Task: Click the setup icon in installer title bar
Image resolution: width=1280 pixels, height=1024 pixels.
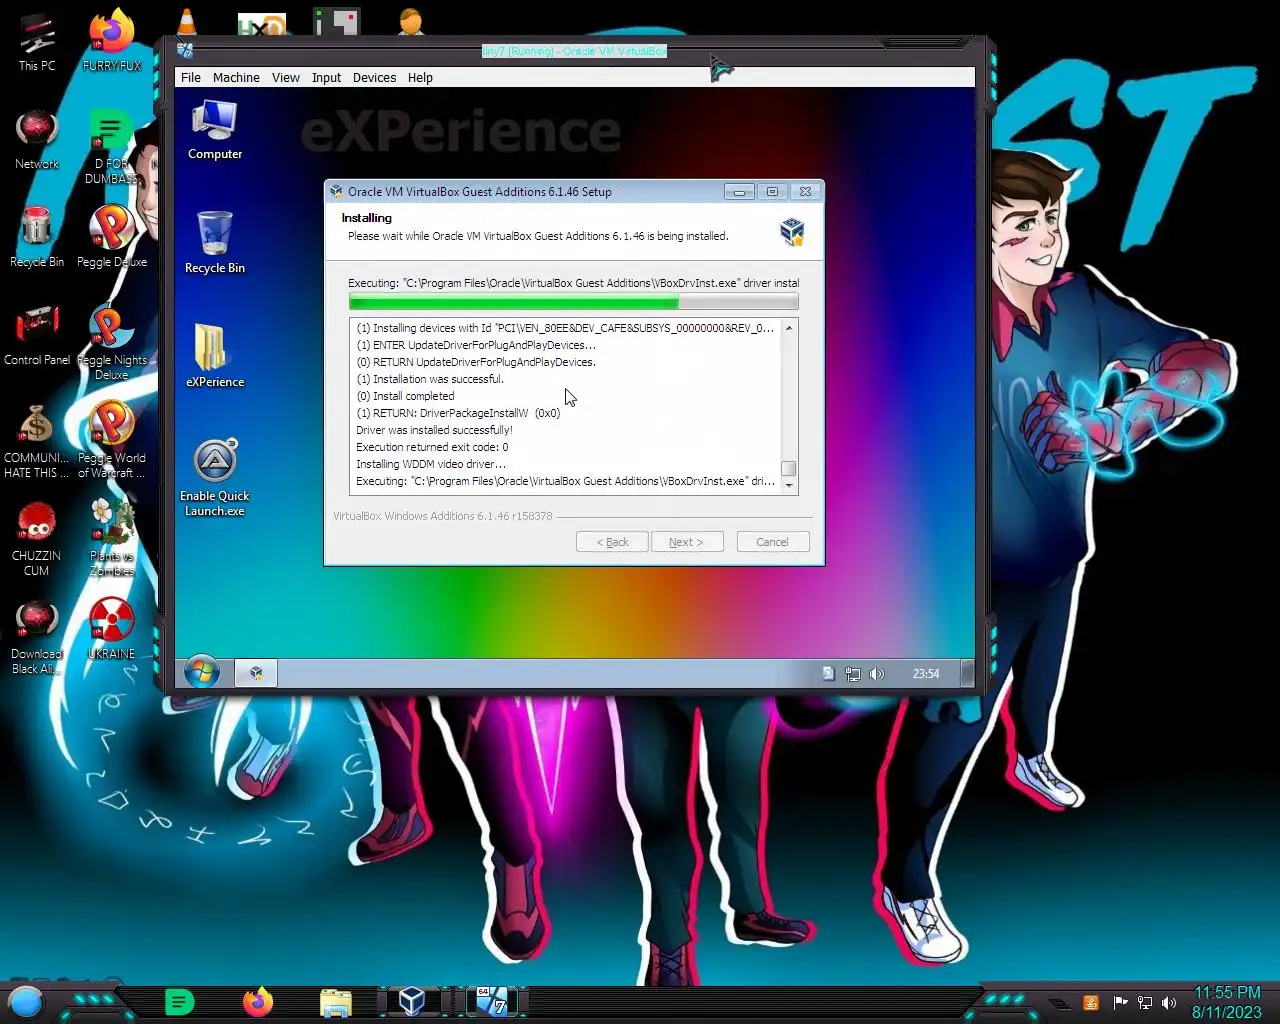Action: (337, 191)
